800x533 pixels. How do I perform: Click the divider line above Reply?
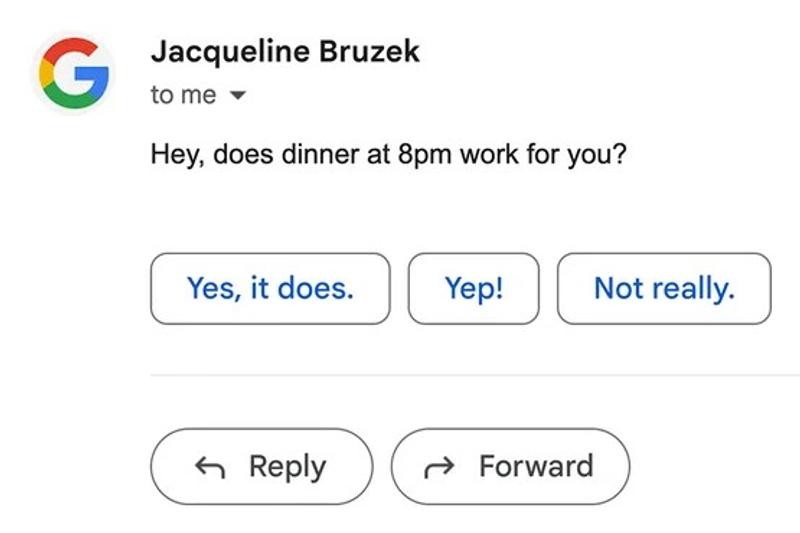[x=475, y=376]
